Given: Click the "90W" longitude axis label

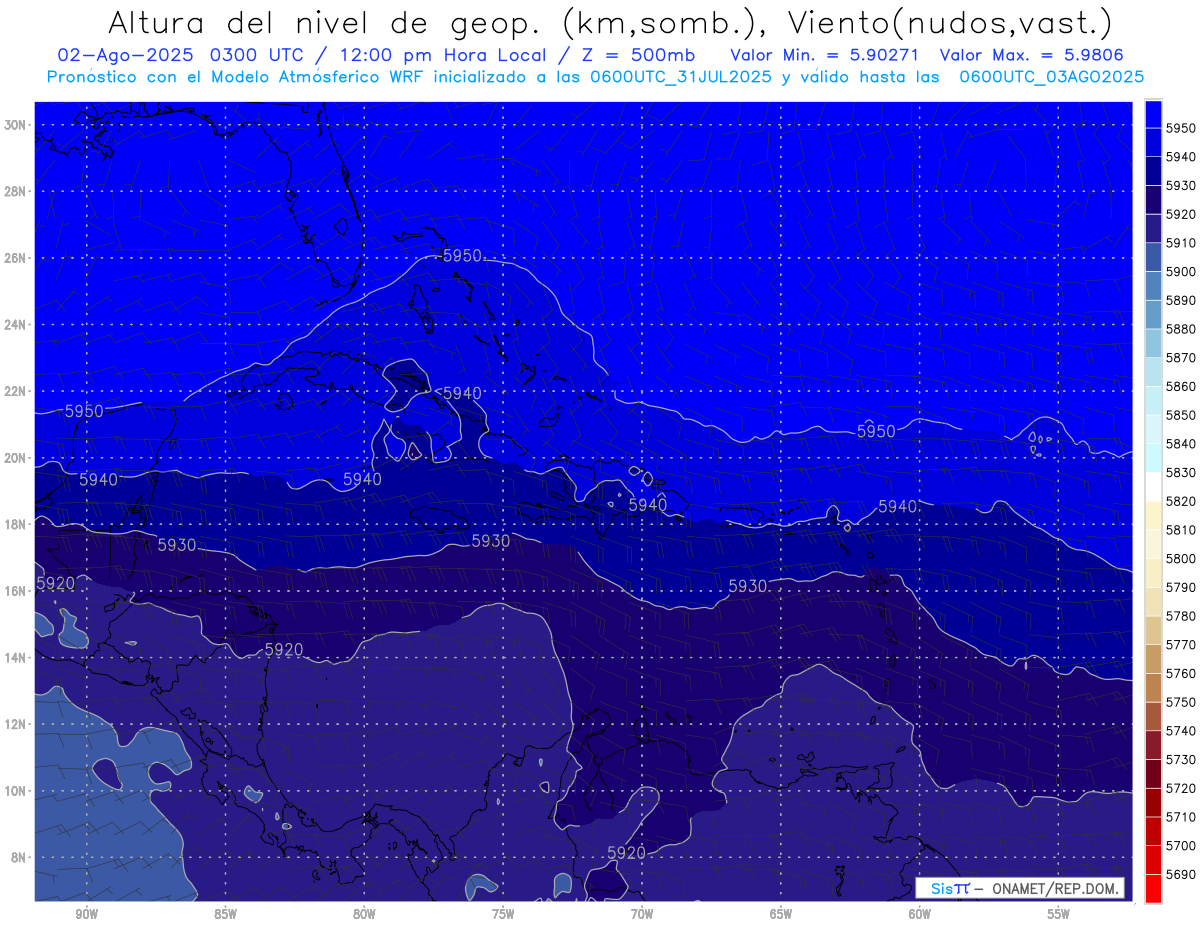Looking at the screenshot, I should [86, 915].
